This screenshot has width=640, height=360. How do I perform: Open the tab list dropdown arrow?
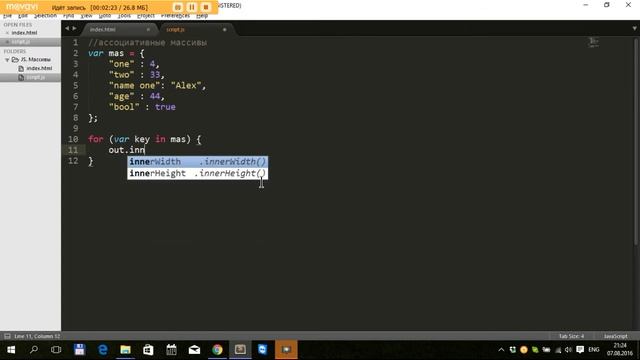tap(634, 29)
